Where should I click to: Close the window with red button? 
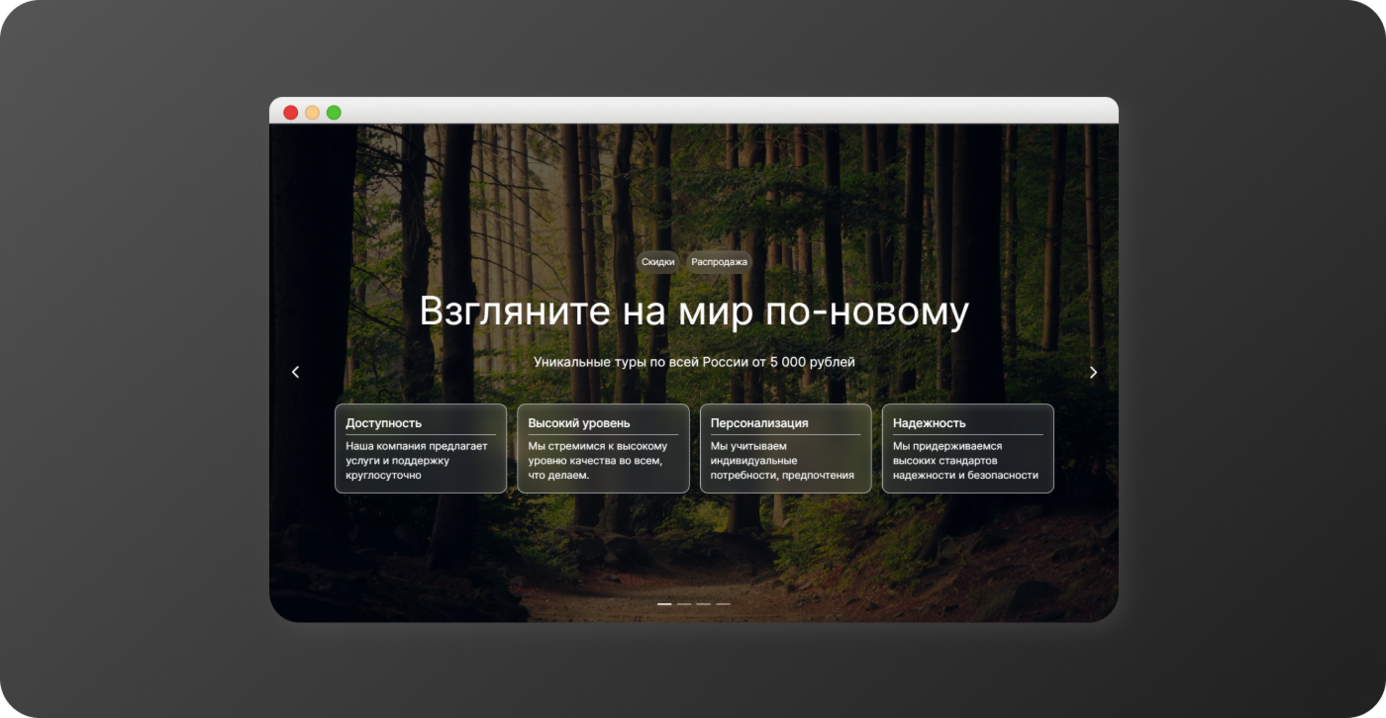tap(291, 112)
